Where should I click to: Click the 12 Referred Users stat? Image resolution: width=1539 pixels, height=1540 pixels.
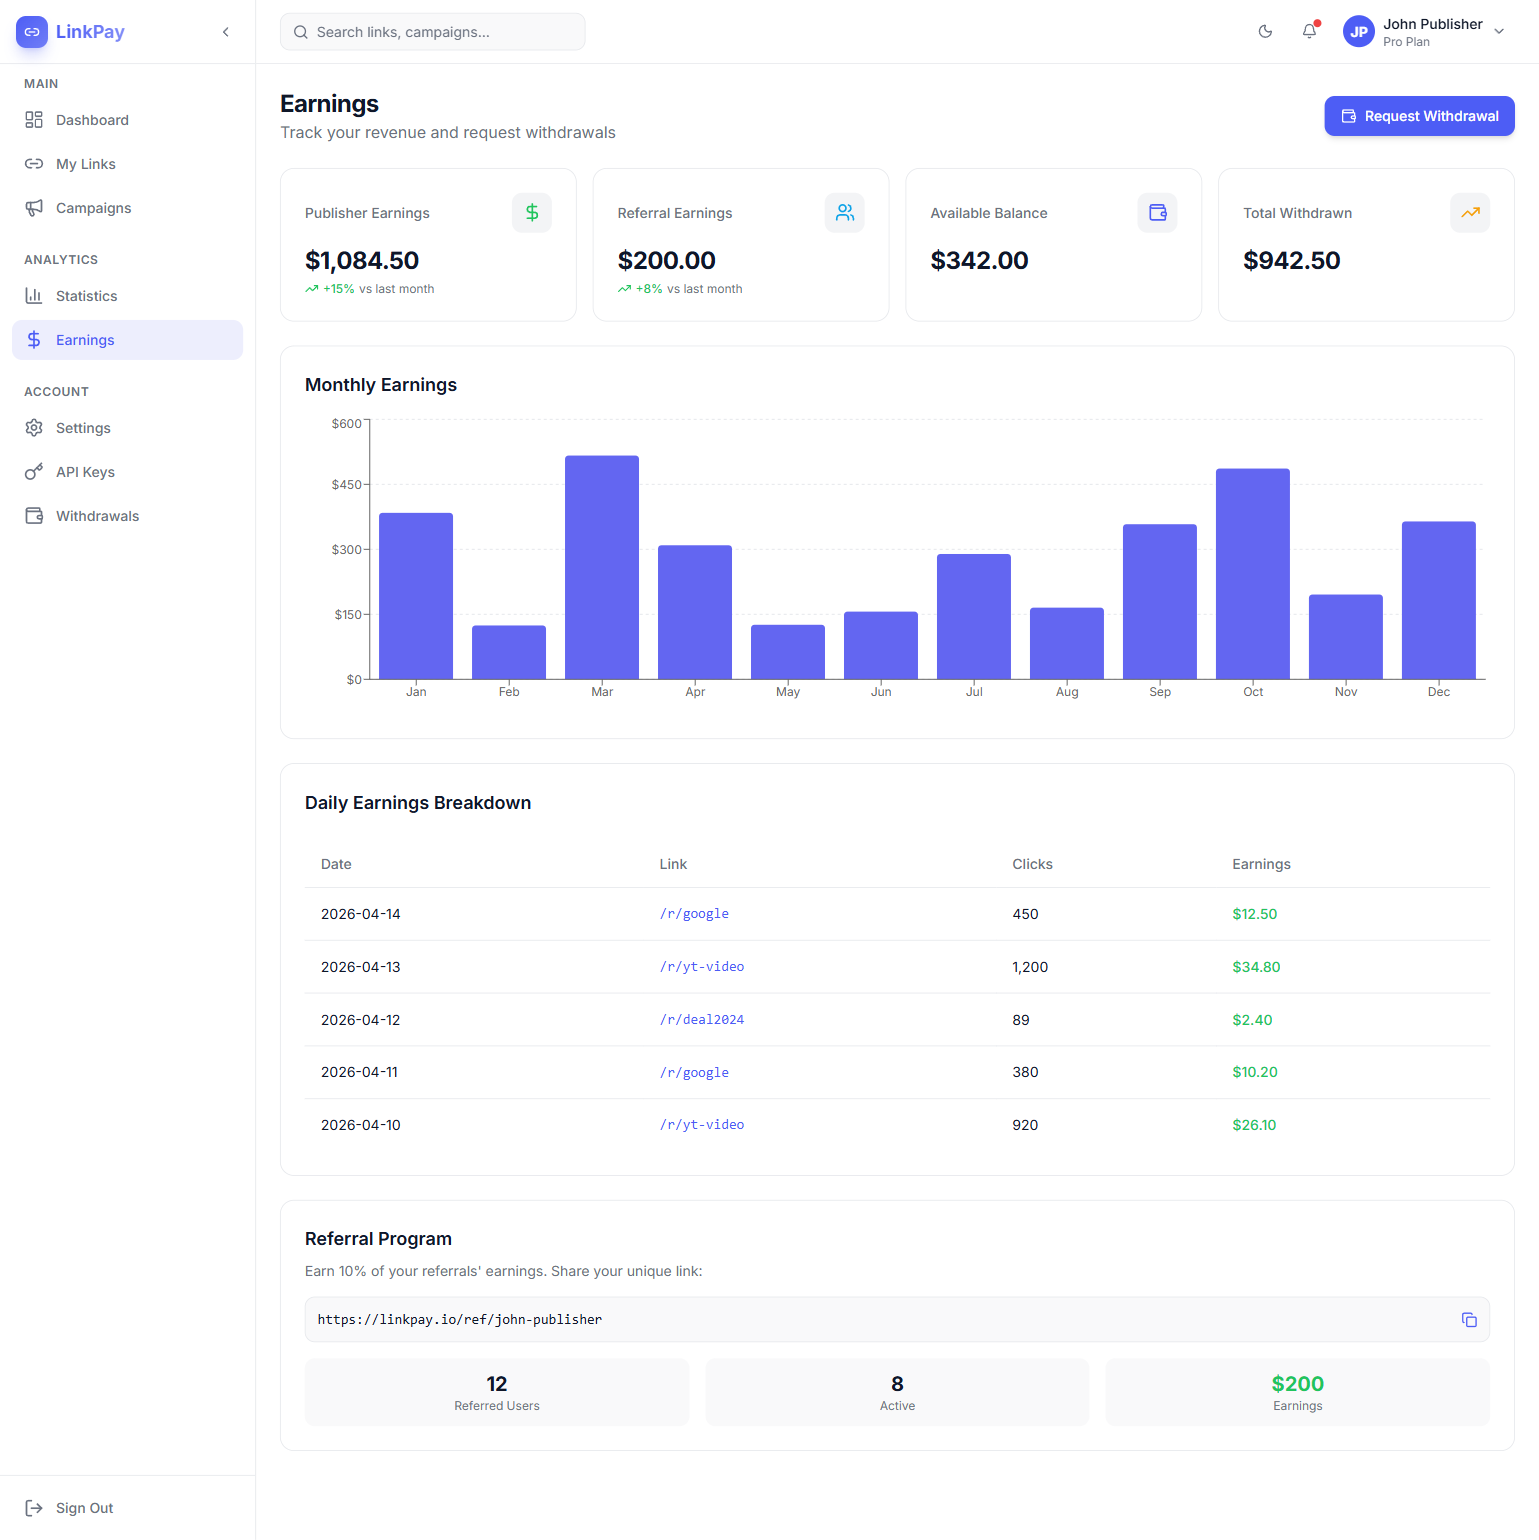tap(497, 1392)
